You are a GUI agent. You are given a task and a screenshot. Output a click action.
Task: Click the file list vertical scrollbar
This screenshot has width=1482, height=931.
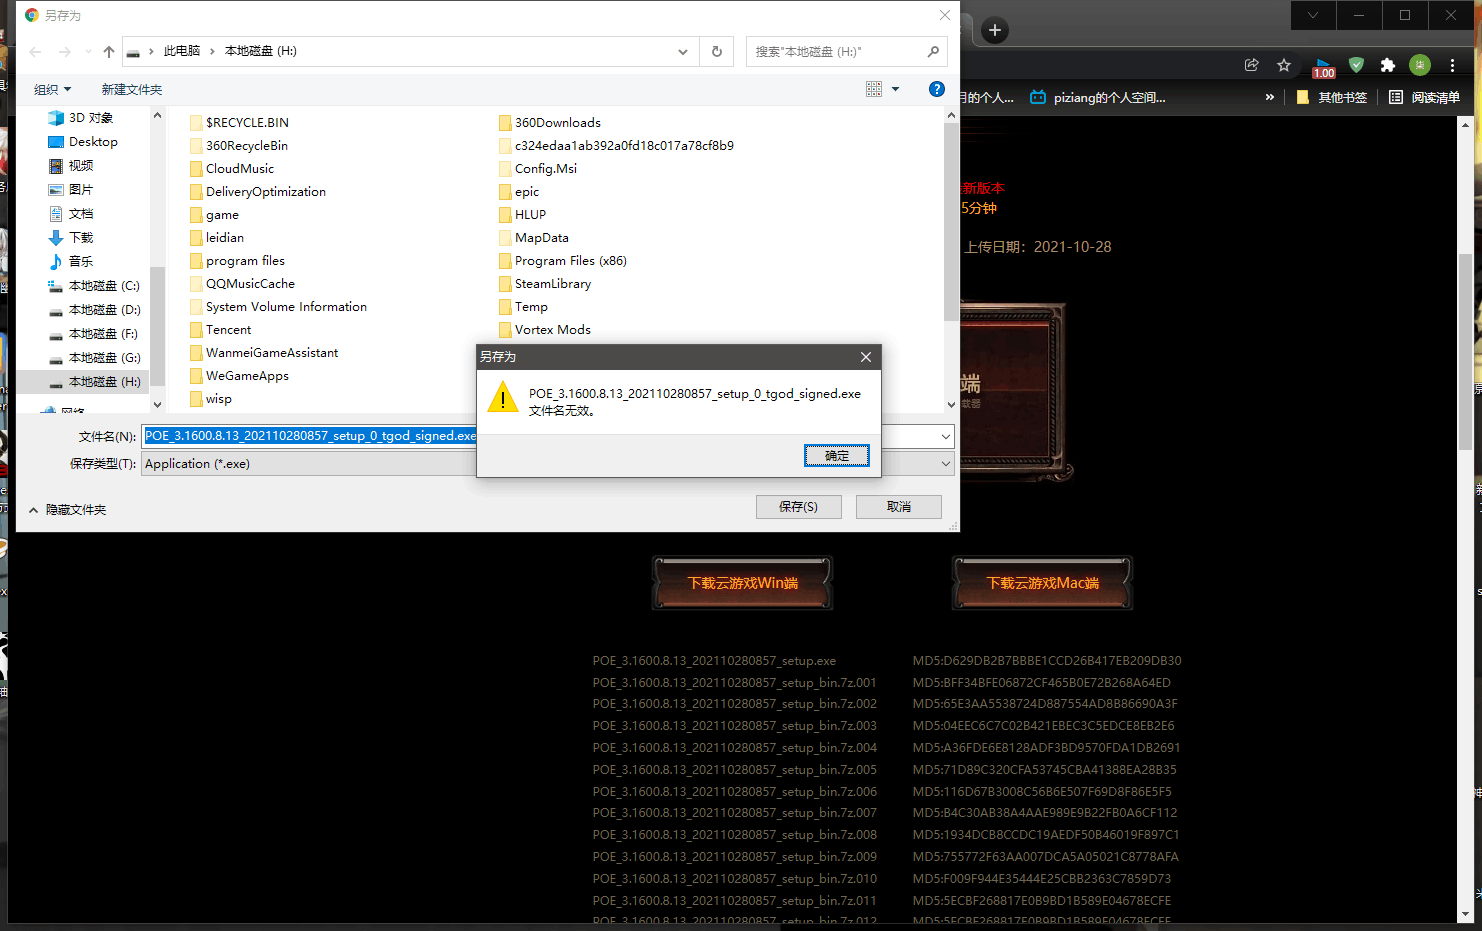[951, 220]
